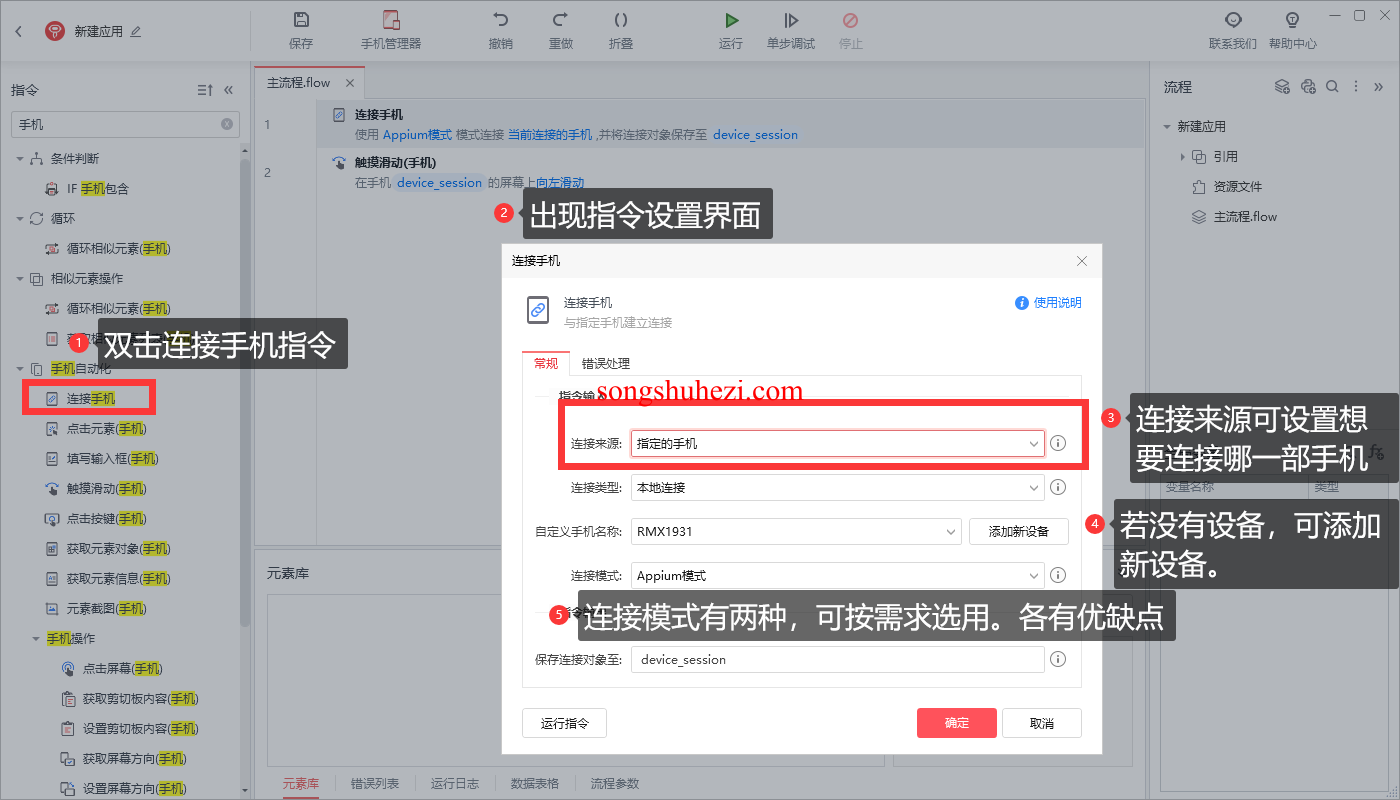The width and height of the screenshot is (1400, 800).
Task: Save the flow with 保存
Action: [x=301, y=31]
